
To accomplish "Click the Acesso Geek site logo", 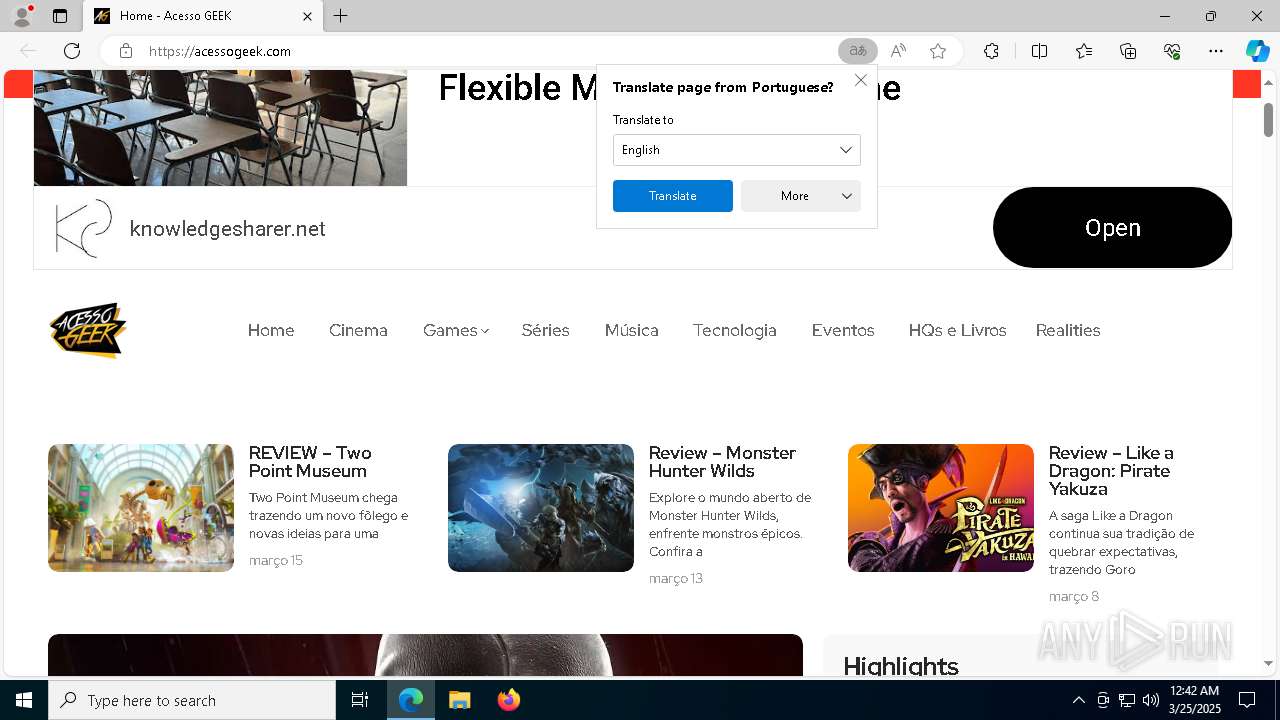I will [88, 330].
